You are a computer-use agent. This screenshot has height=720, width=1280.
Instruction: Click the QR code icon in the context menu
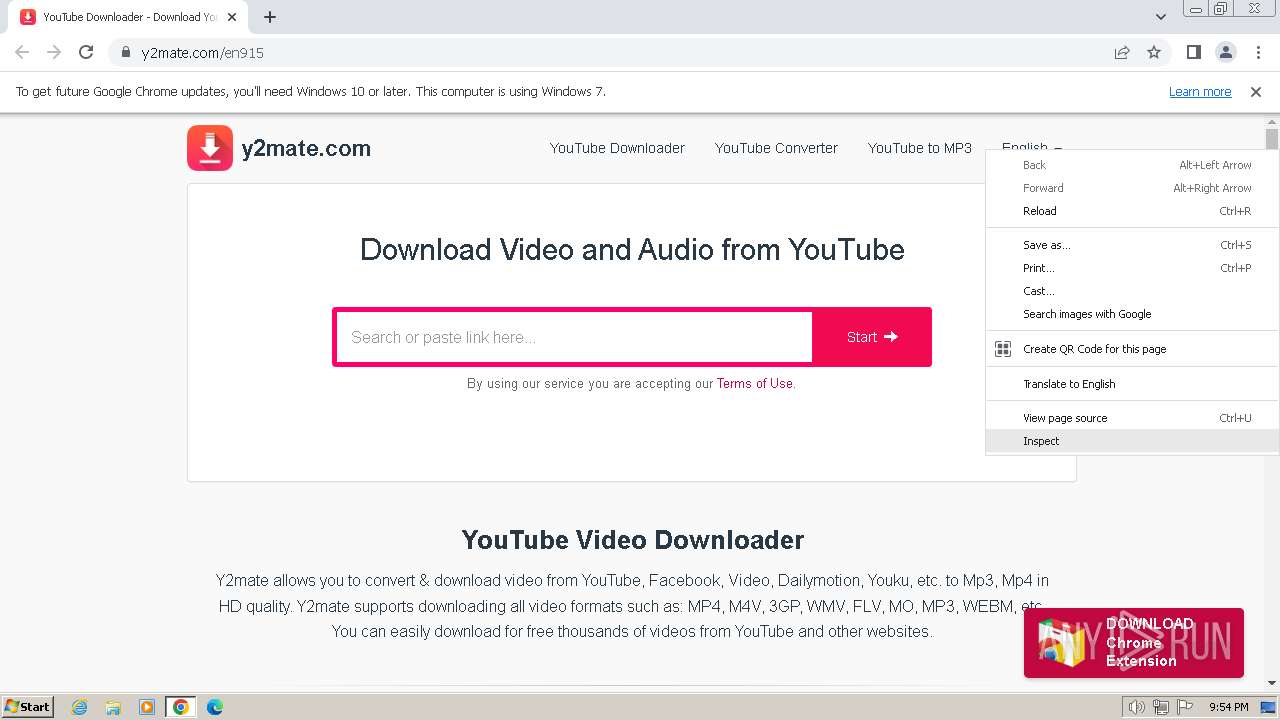coord(1003,349)
